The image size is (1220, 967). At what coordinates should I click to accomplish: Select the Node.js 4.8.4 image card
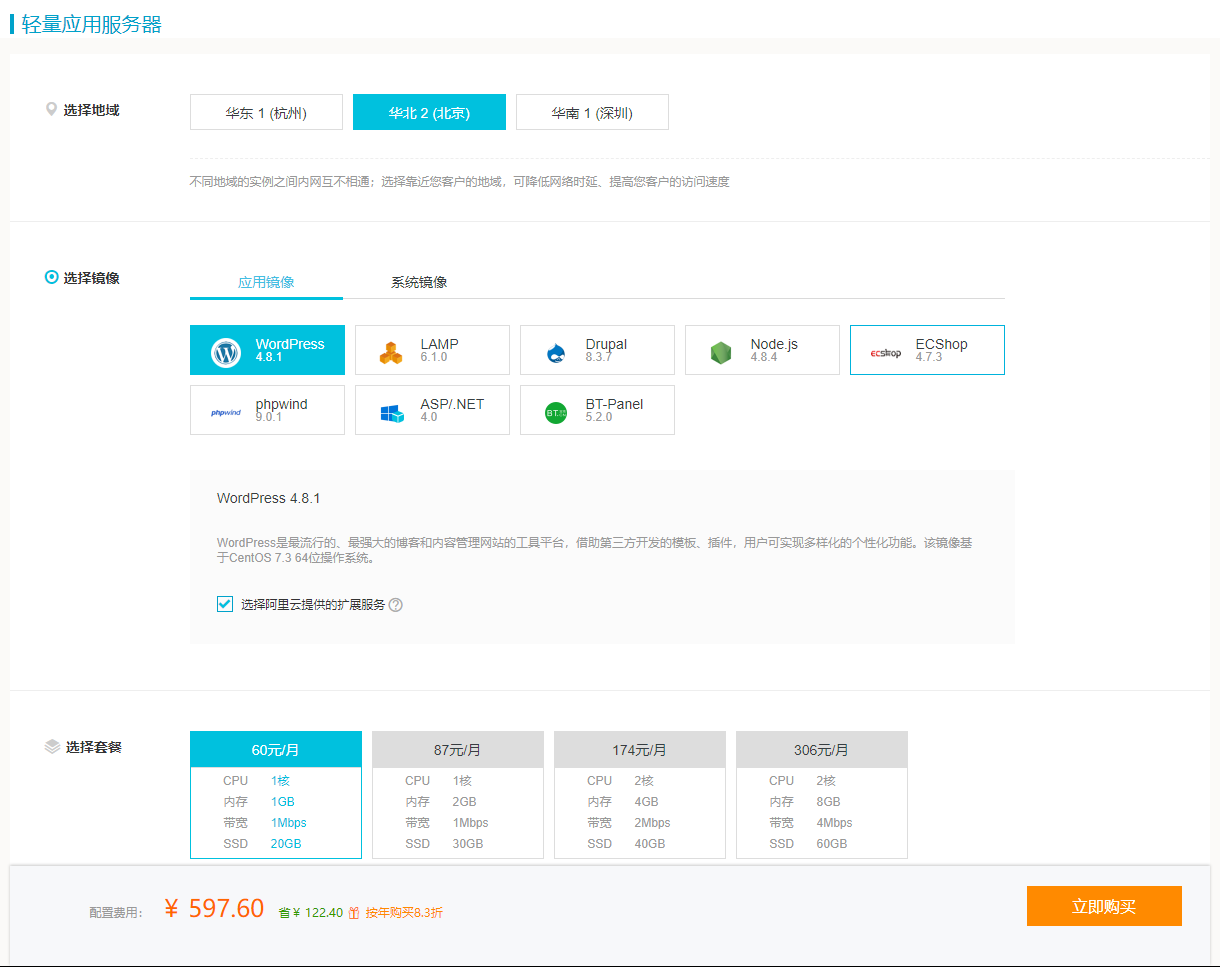762,350
